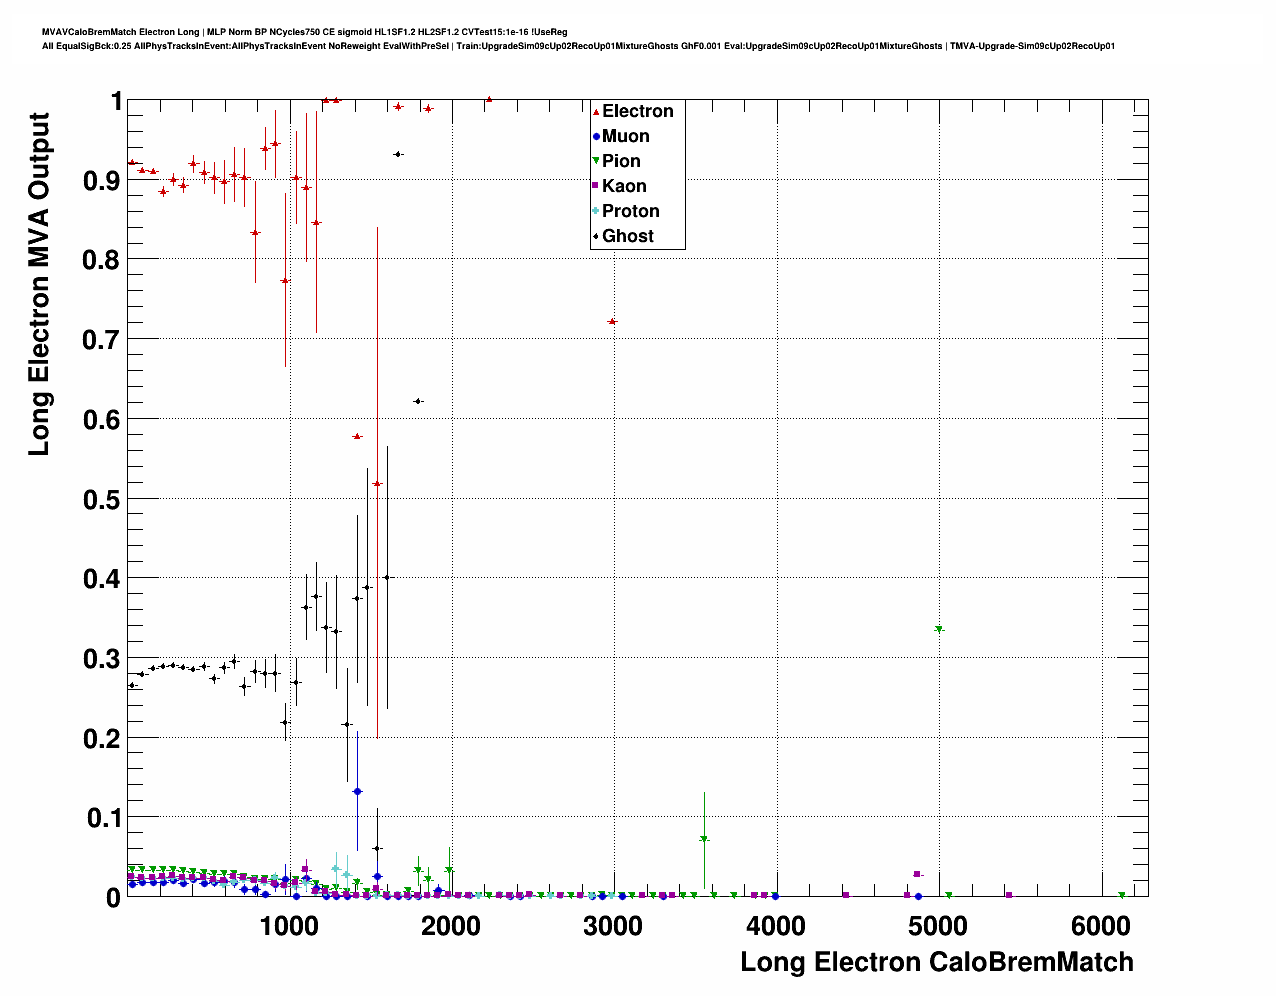1276x996 pixels.
Task: Click the purple Kaon square marker in legend
Action: pyautogui.click(x=596, y=186)
